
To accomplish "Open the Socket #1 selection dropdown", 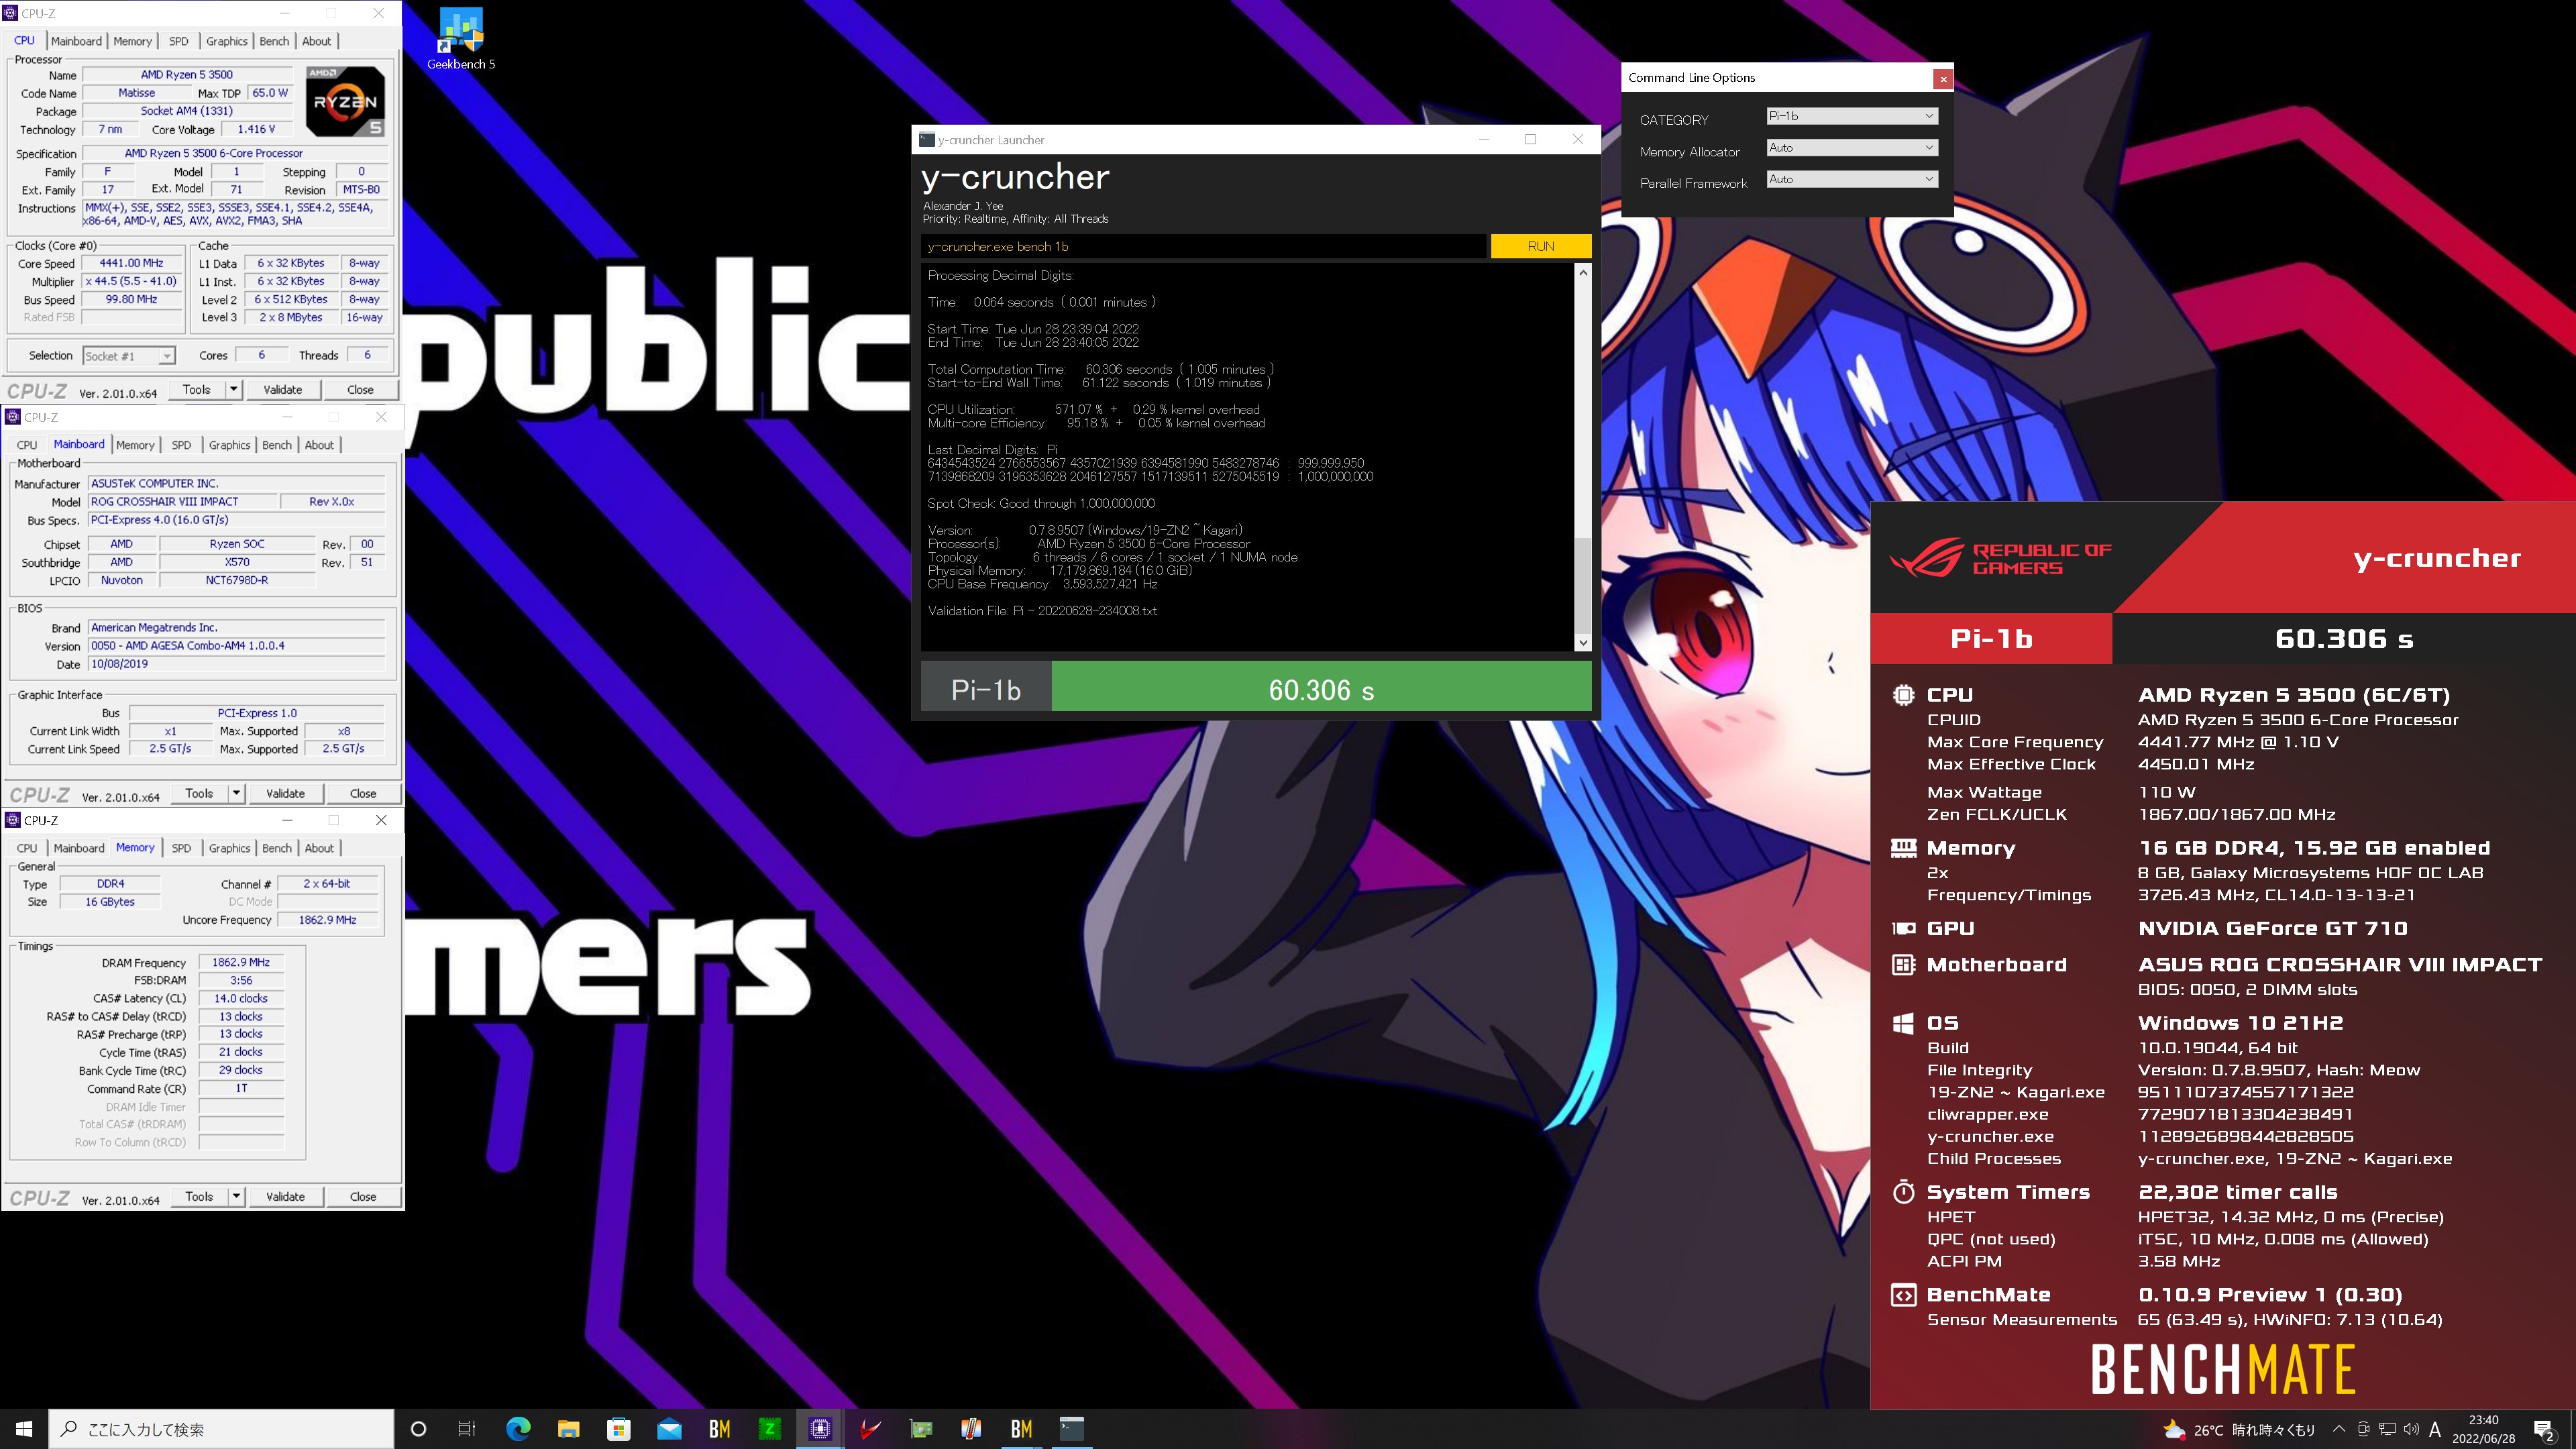I will 129,356.
